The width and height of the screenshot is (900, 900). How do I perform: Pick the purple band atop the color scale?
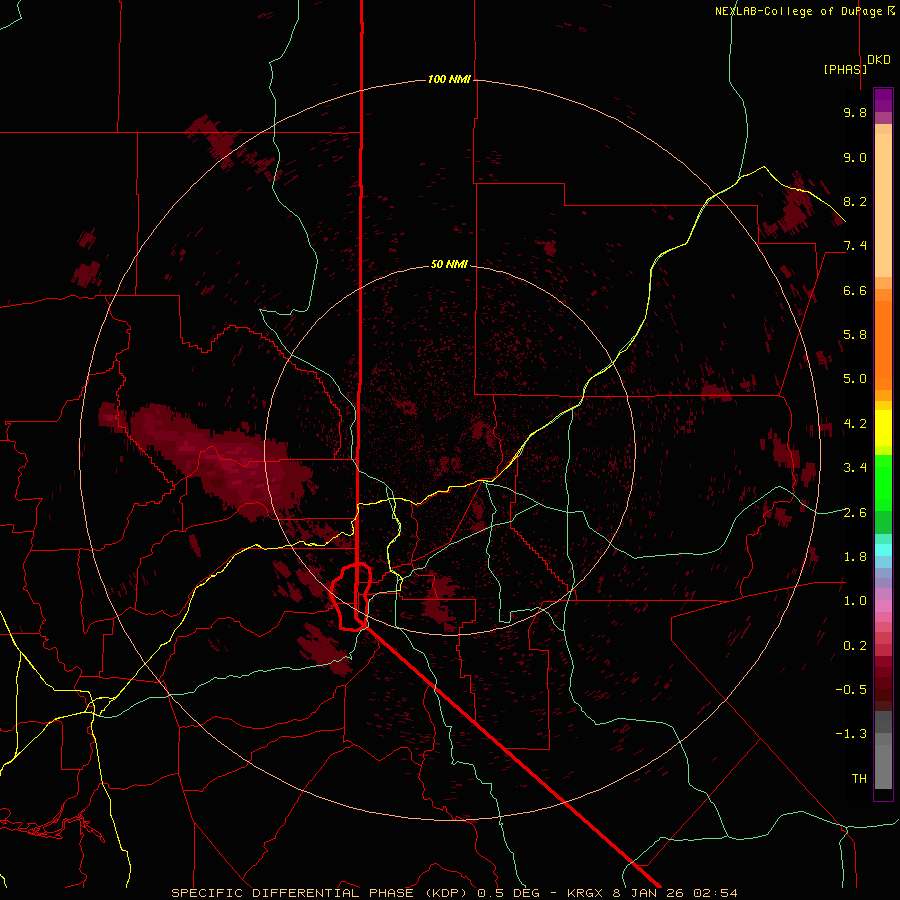point(883,100)
